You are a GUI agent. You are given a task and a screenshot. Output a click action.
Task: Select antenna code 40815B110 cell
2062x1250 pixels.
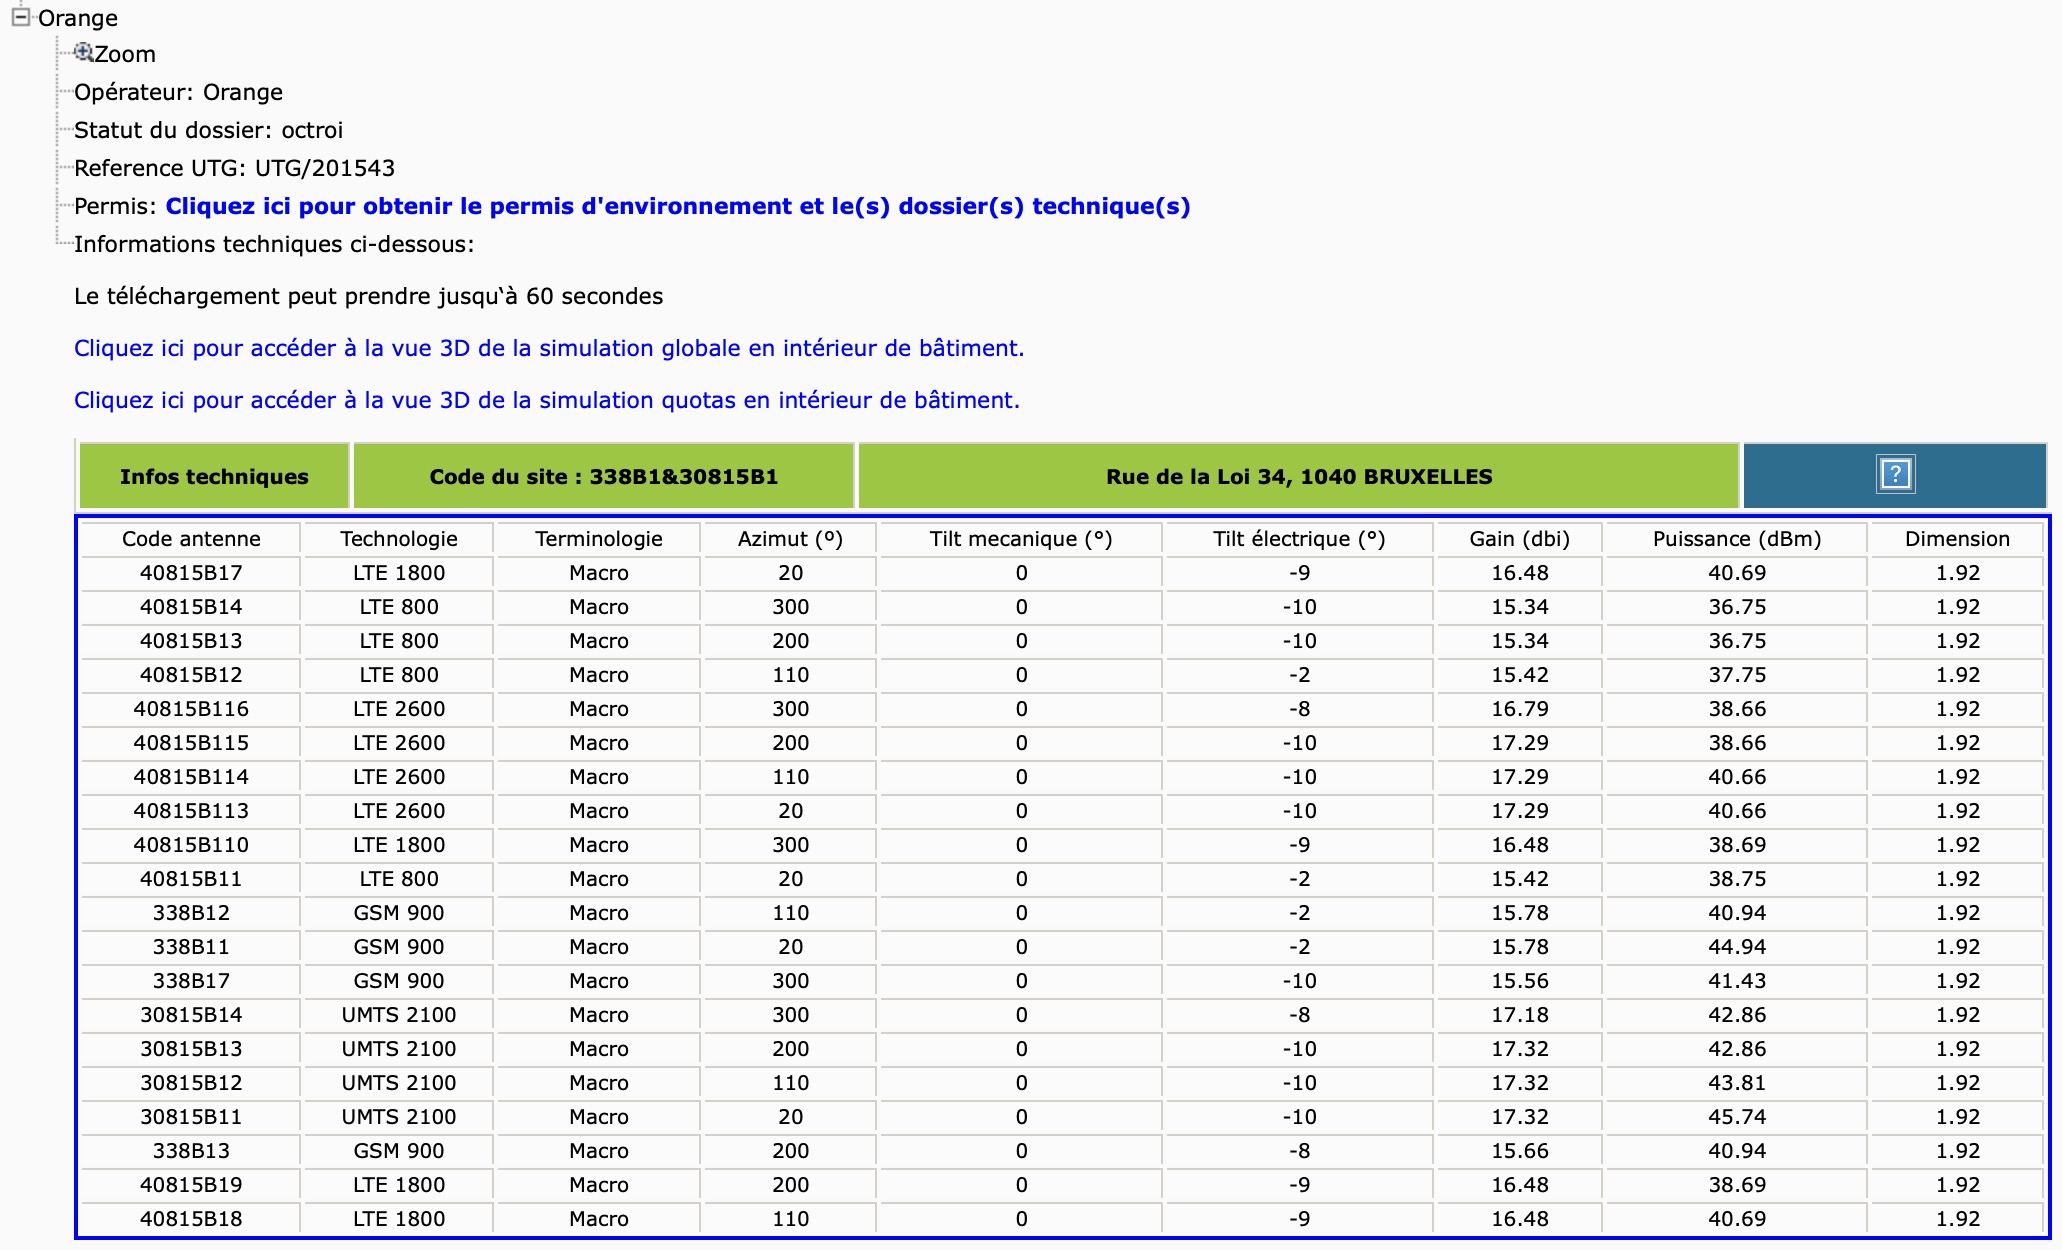[191, 845]
